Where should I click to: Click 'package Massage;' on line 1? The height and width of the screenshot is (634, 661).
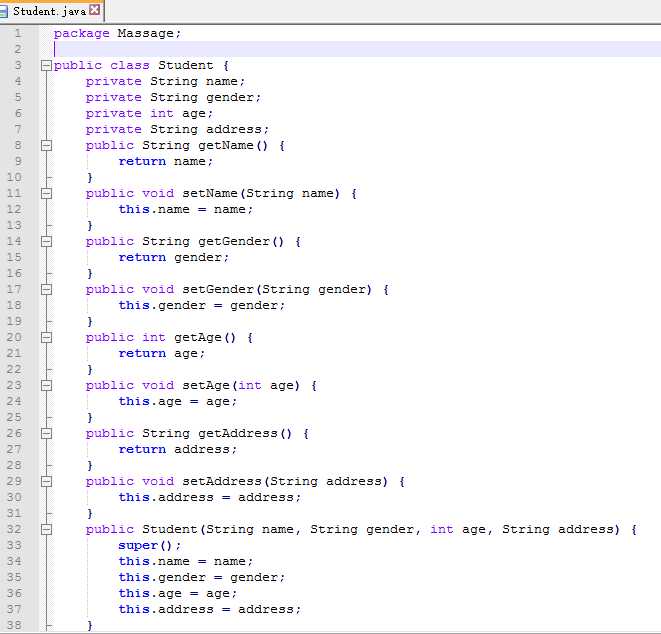117,33
